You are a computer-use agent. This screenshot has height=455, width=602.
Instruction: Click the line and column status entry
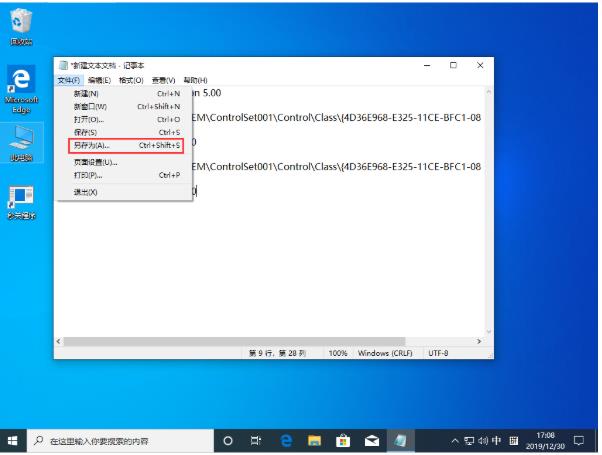[277, 353]
